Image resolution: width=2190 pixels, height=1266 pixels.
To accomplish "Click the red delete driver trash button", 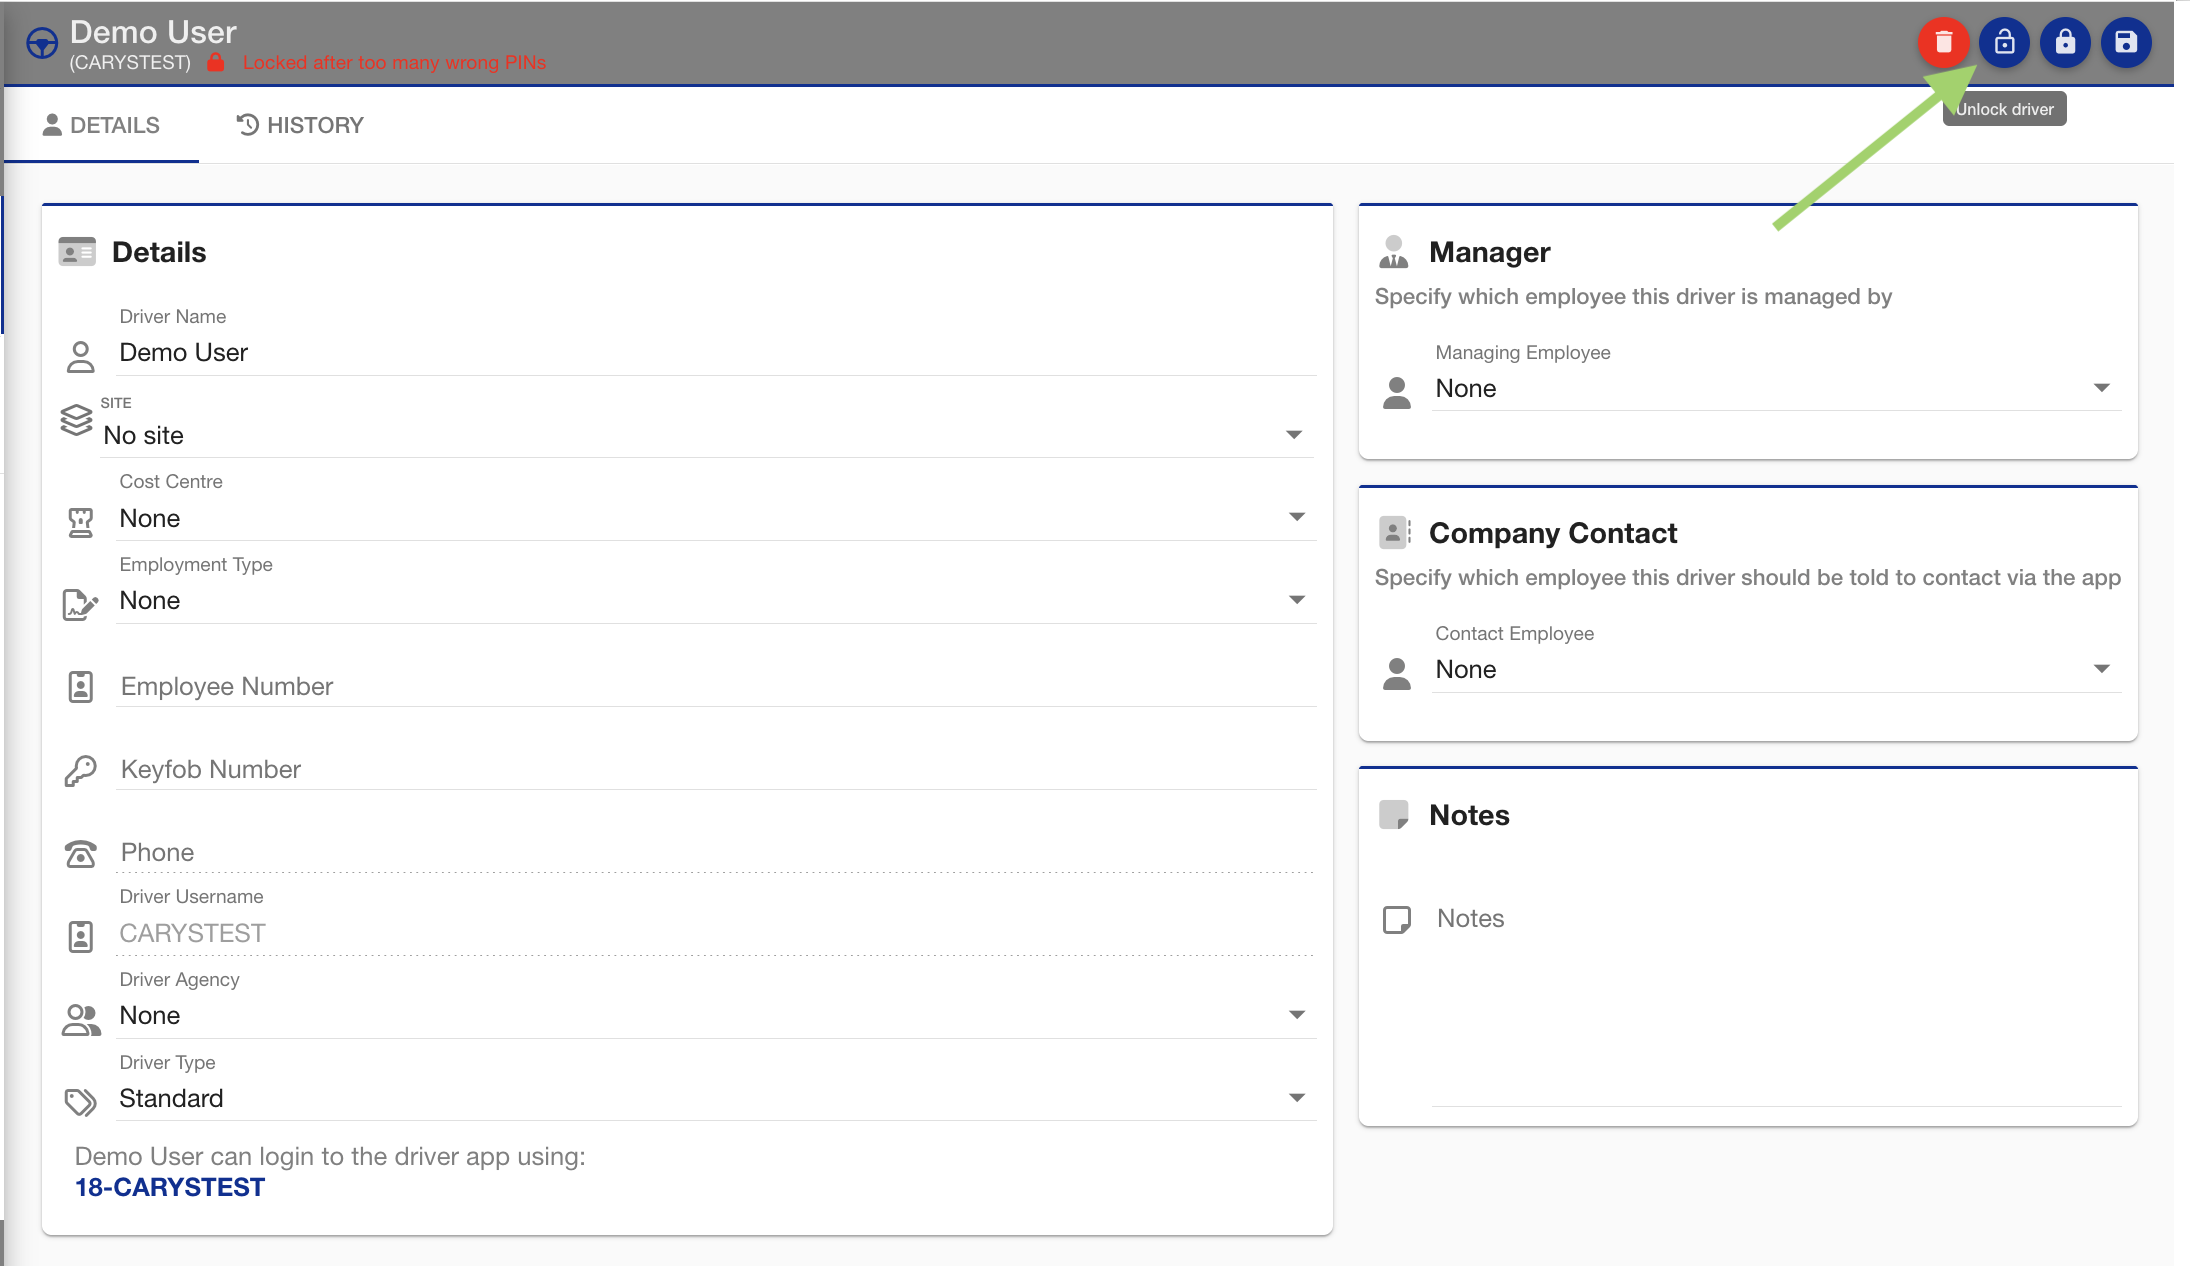I will [x=1943, y=43].
